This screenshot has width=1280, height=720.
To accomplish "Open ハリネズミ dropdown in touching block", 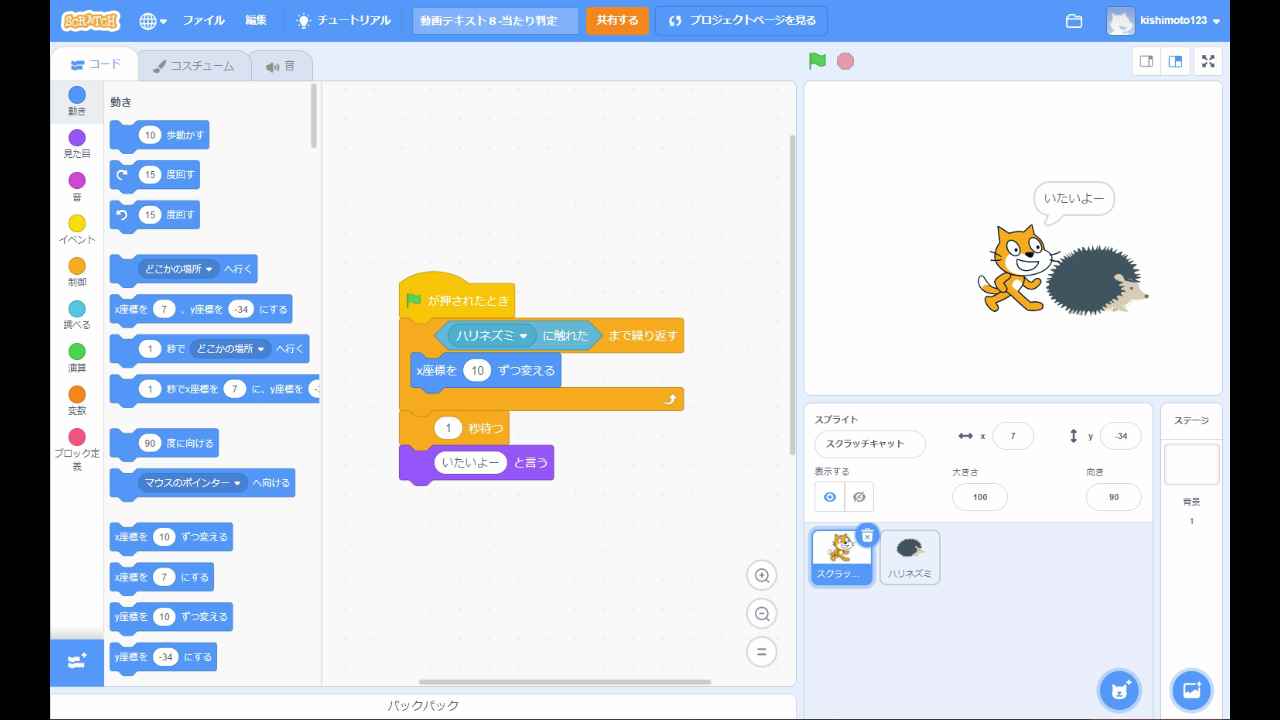I will [492, 336].
